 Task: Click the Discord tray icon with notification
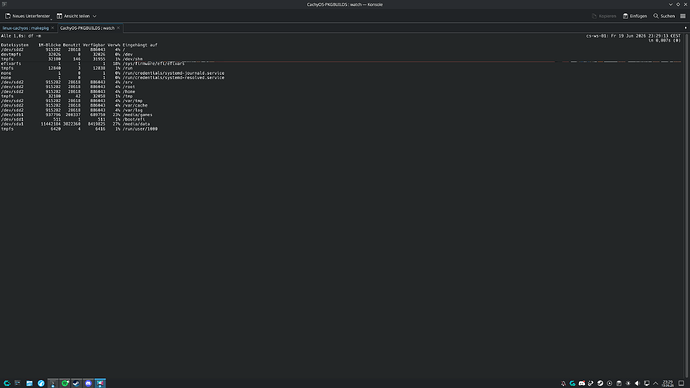tap(582, 383)
